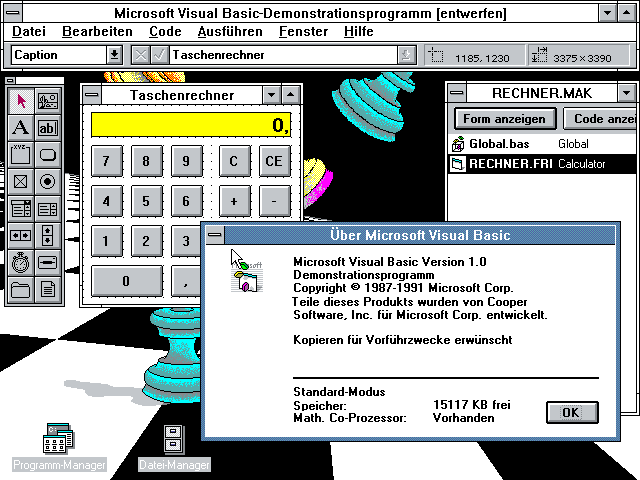This screenshot has width=640, height=480.
Task: Open the Hilfe menu
Action: pyautogui.click(x=358, y=31)
